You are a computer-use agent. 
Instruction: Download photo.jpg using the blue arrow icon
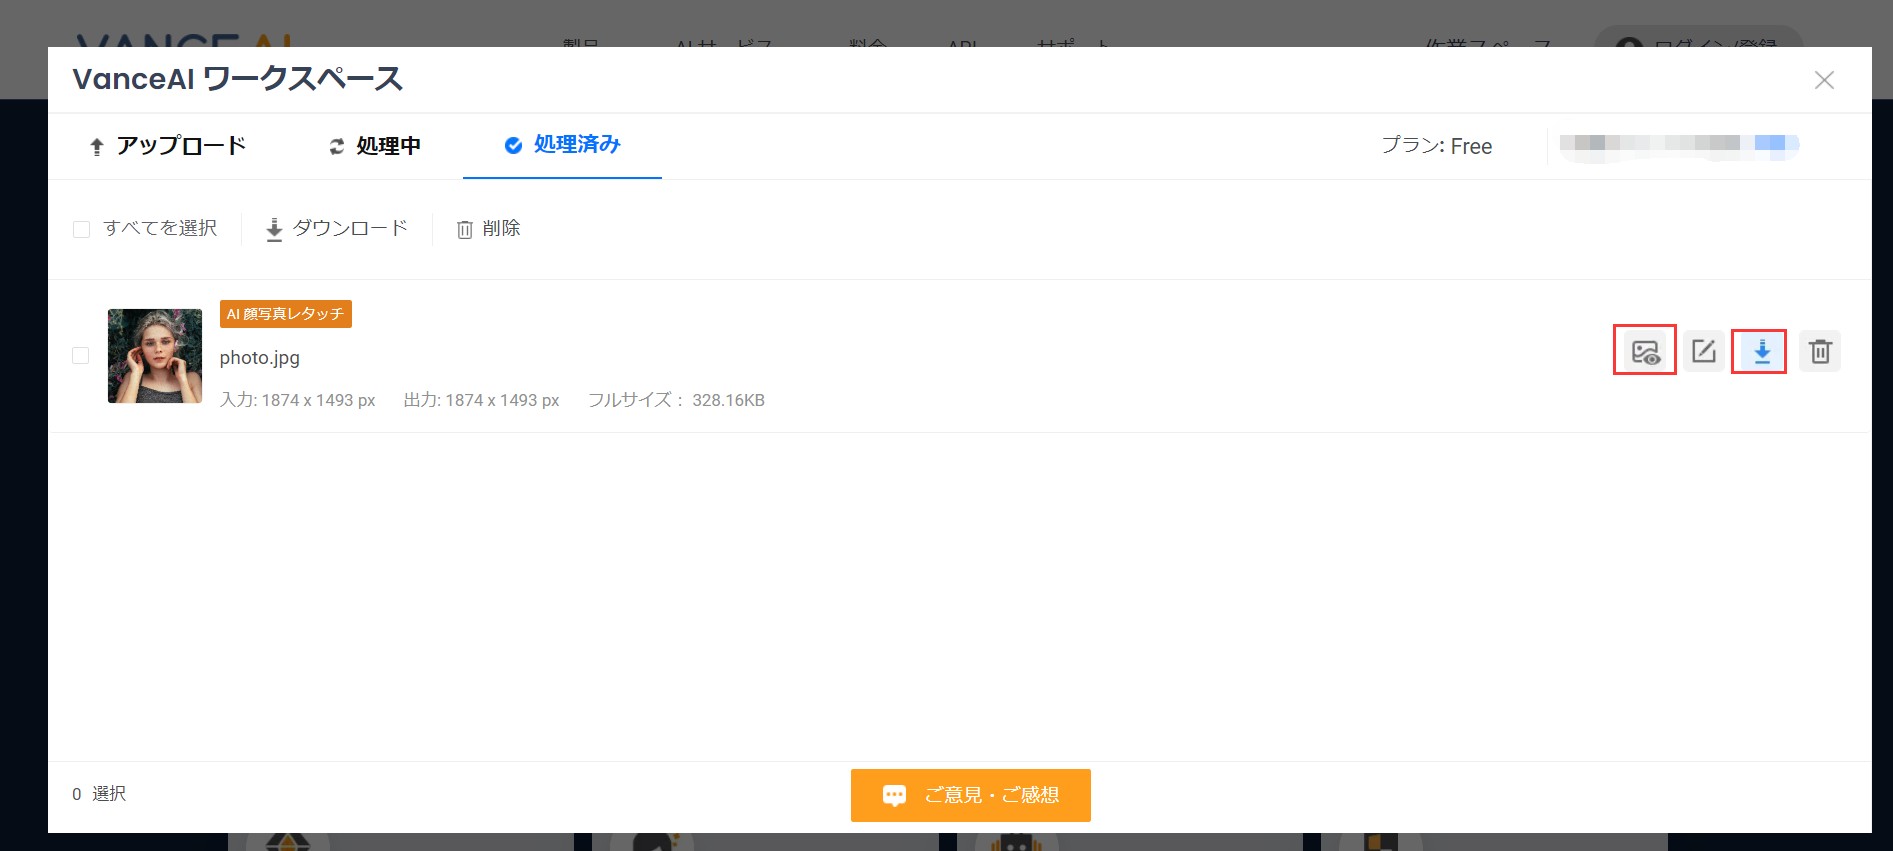click(x=1760, y=351)
